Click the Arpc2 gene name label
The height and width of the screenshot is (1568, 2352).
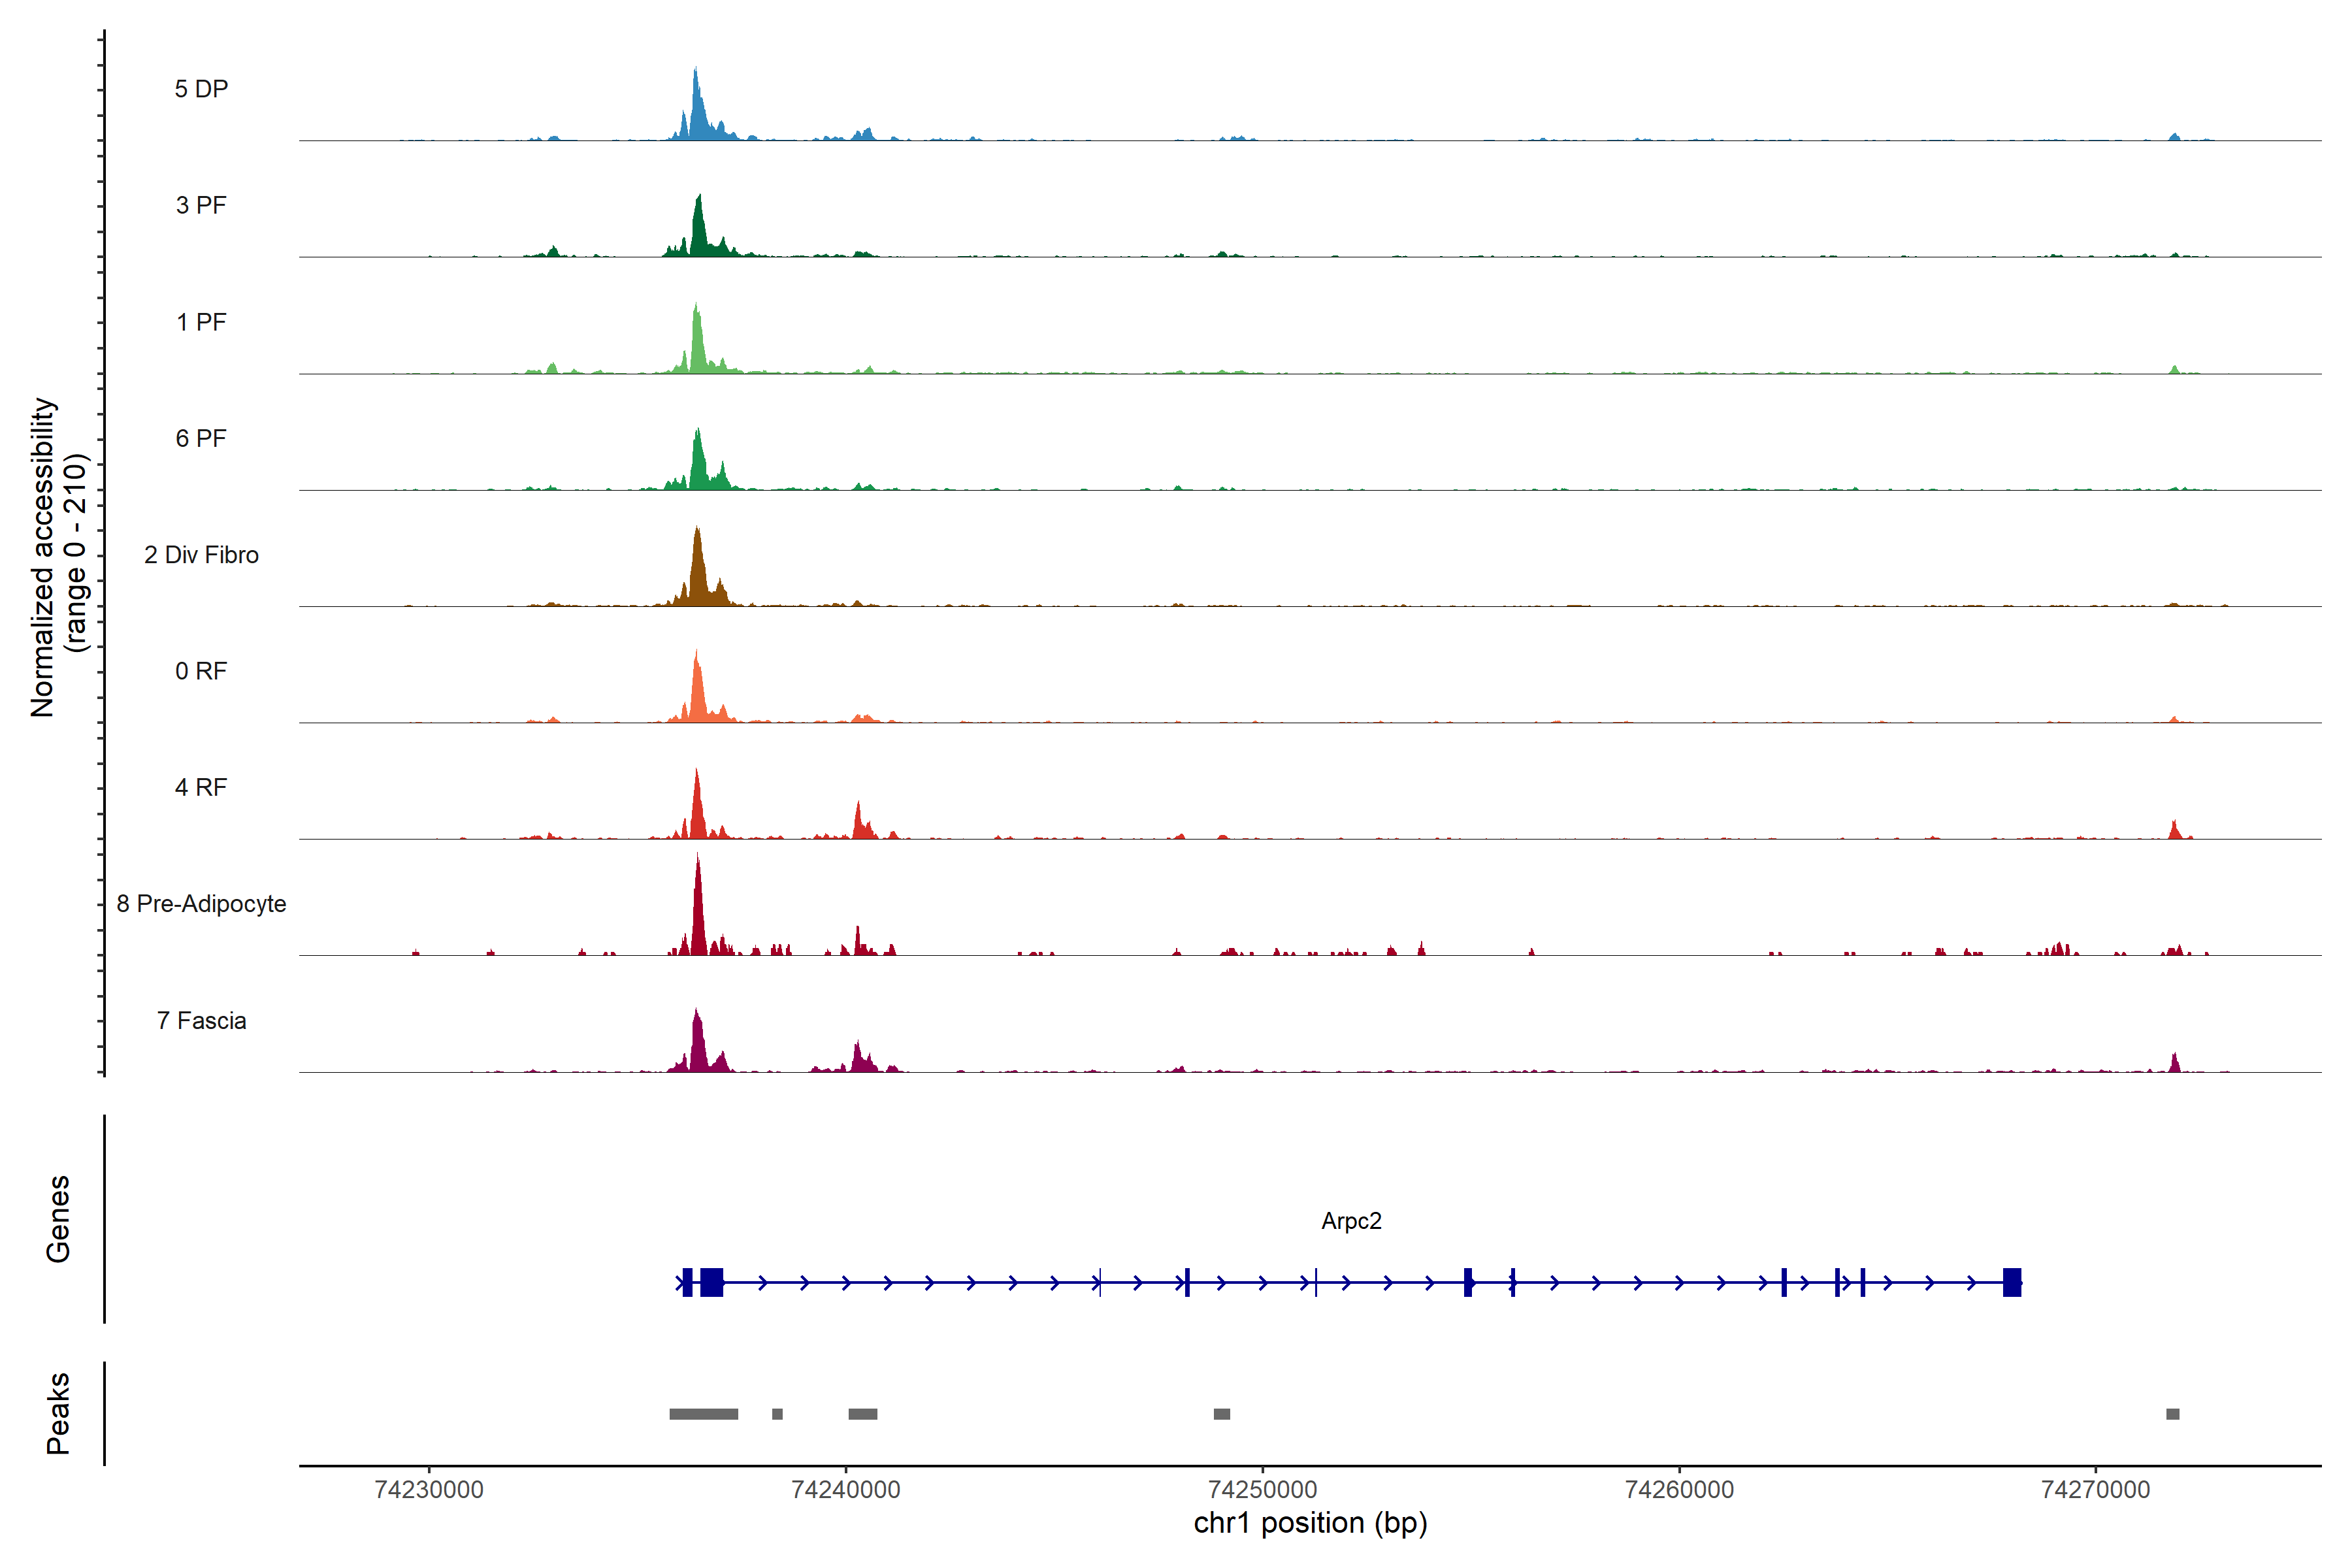coord(1351,1221)
